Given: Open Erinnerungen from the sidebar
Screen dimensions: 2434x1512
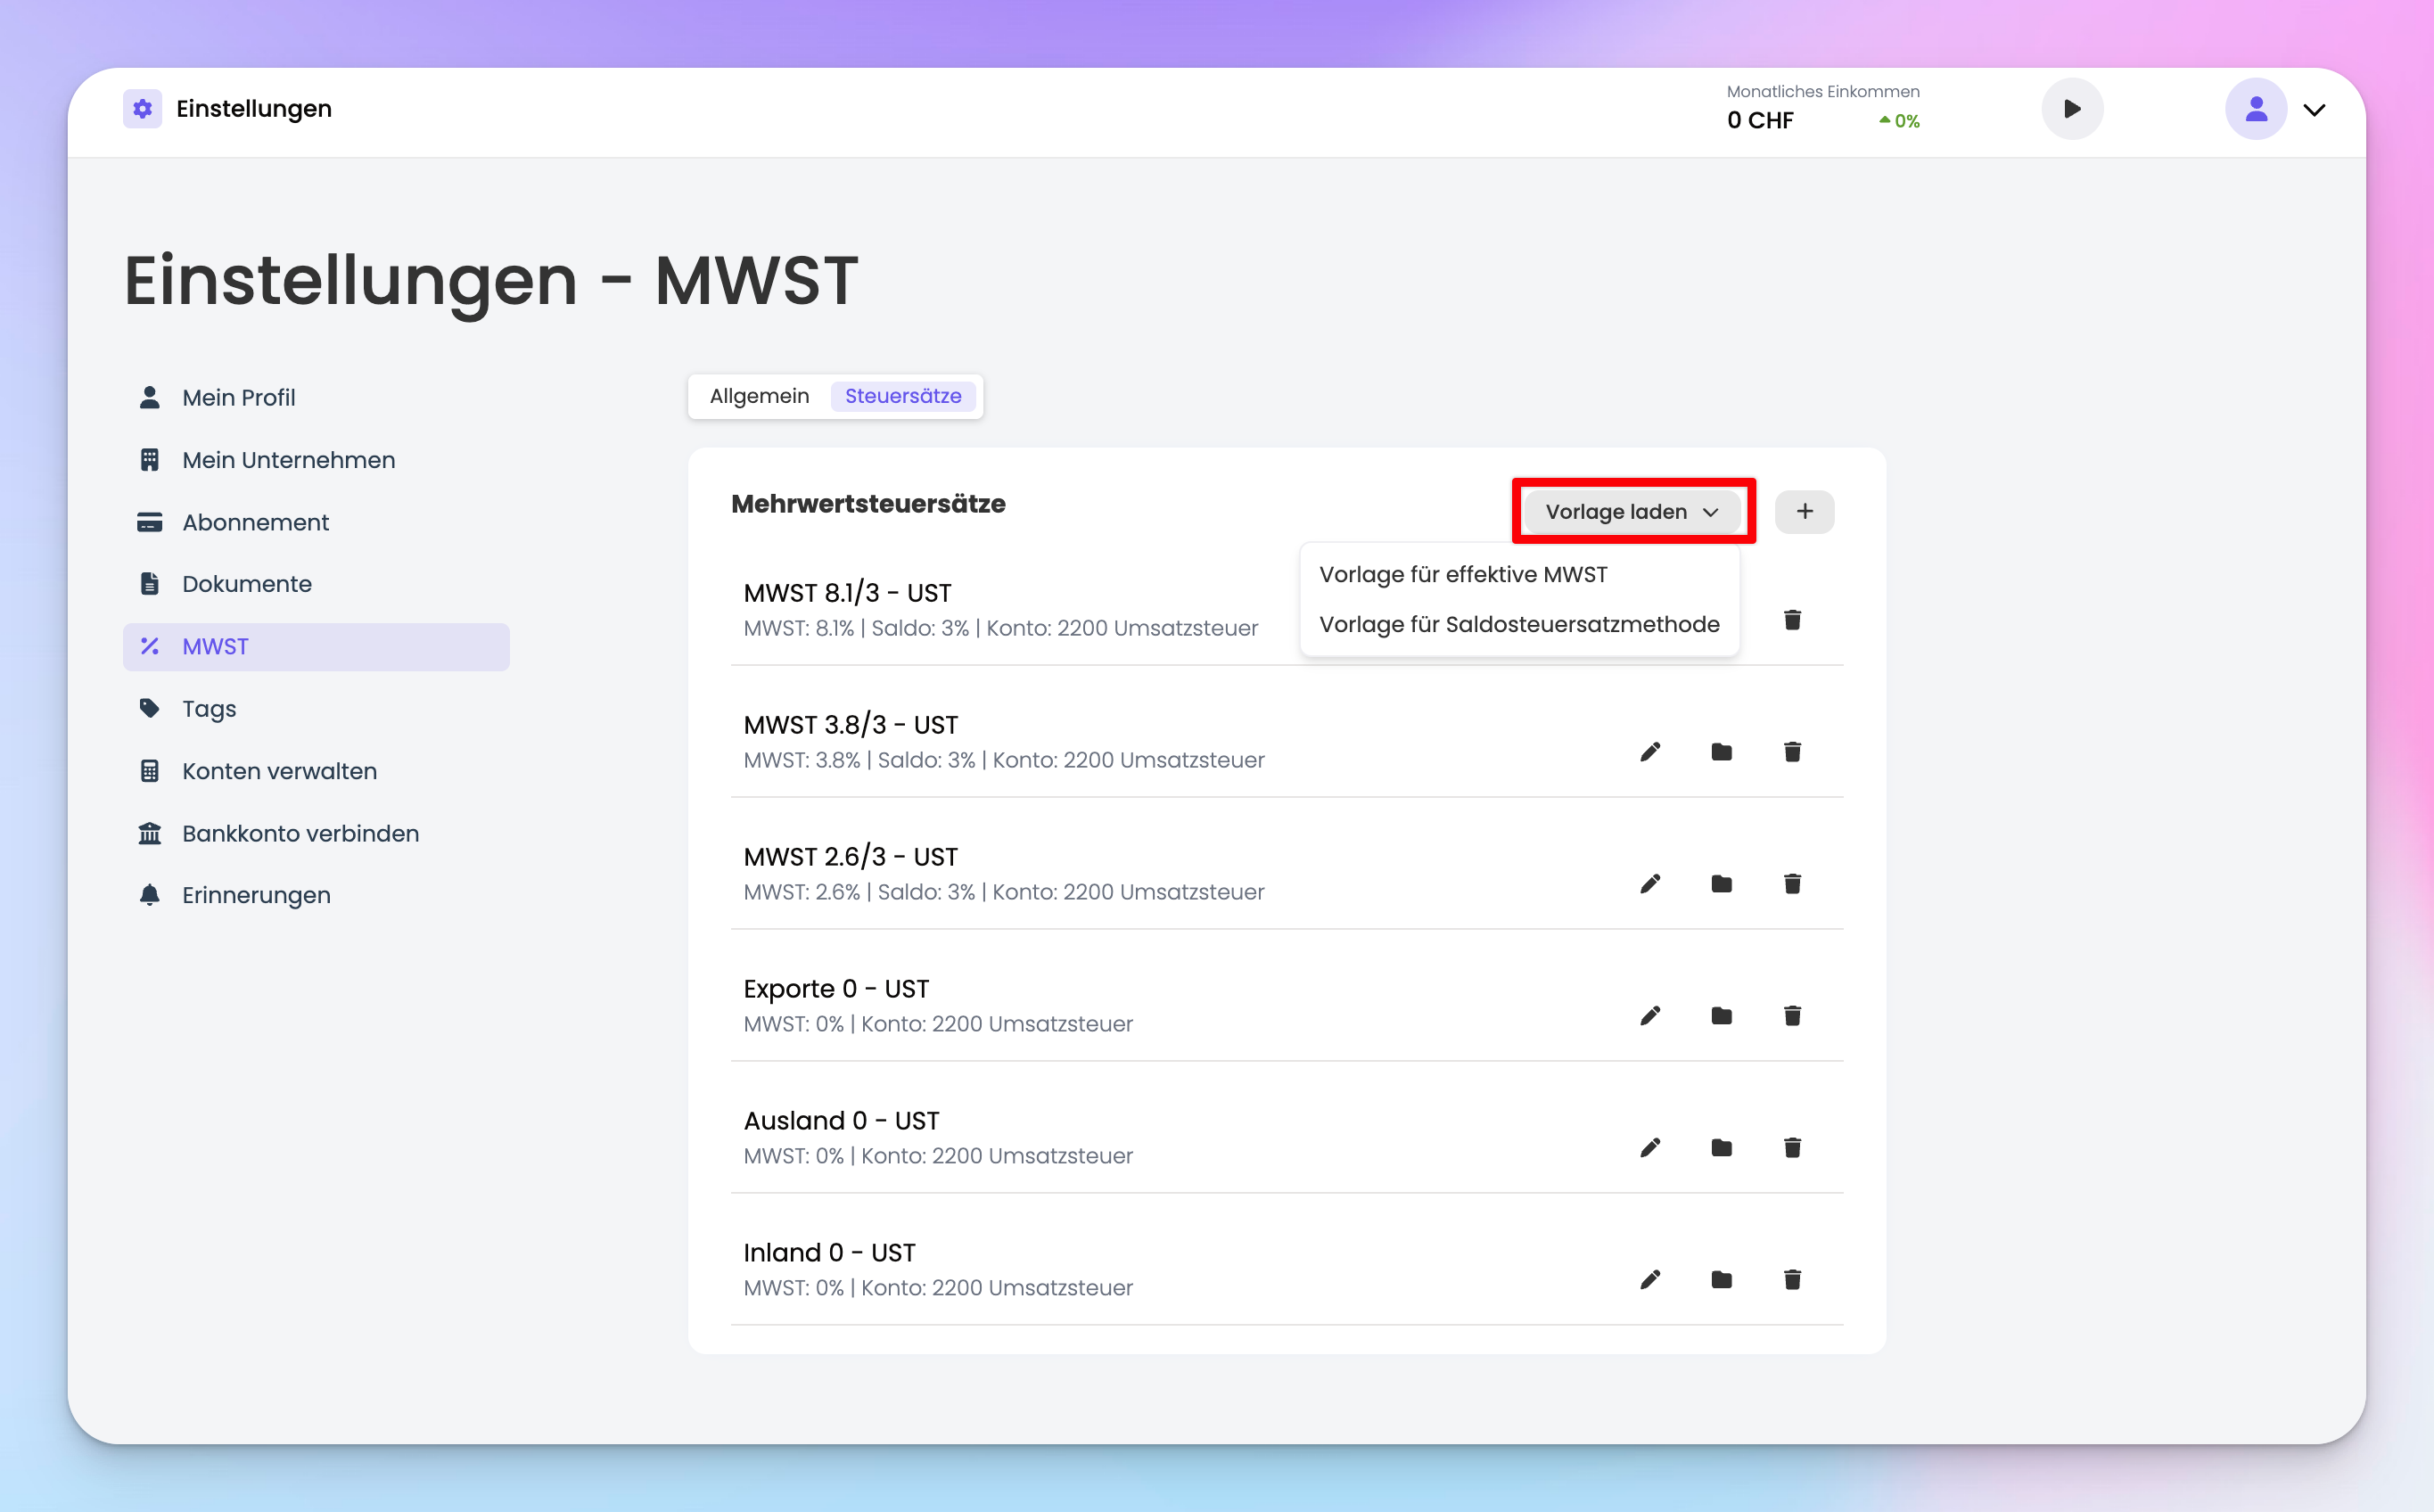Looking at the screenshot, I should 256,896.
